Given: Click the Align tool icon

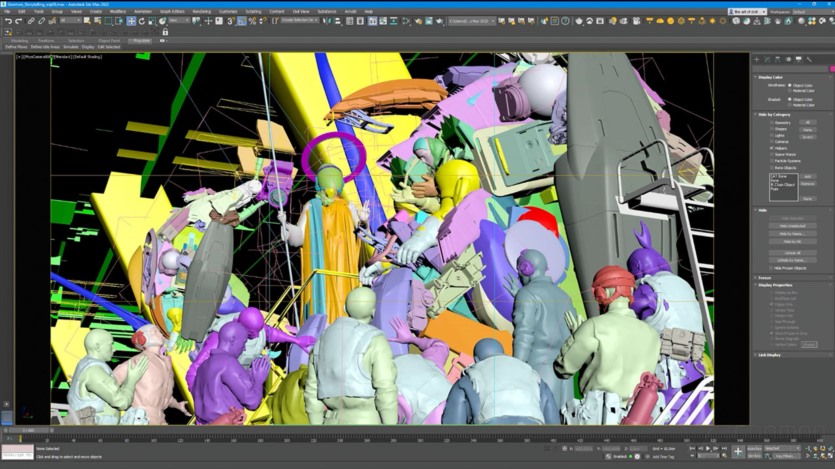Looking at the screenshot, I should point(338,21).
